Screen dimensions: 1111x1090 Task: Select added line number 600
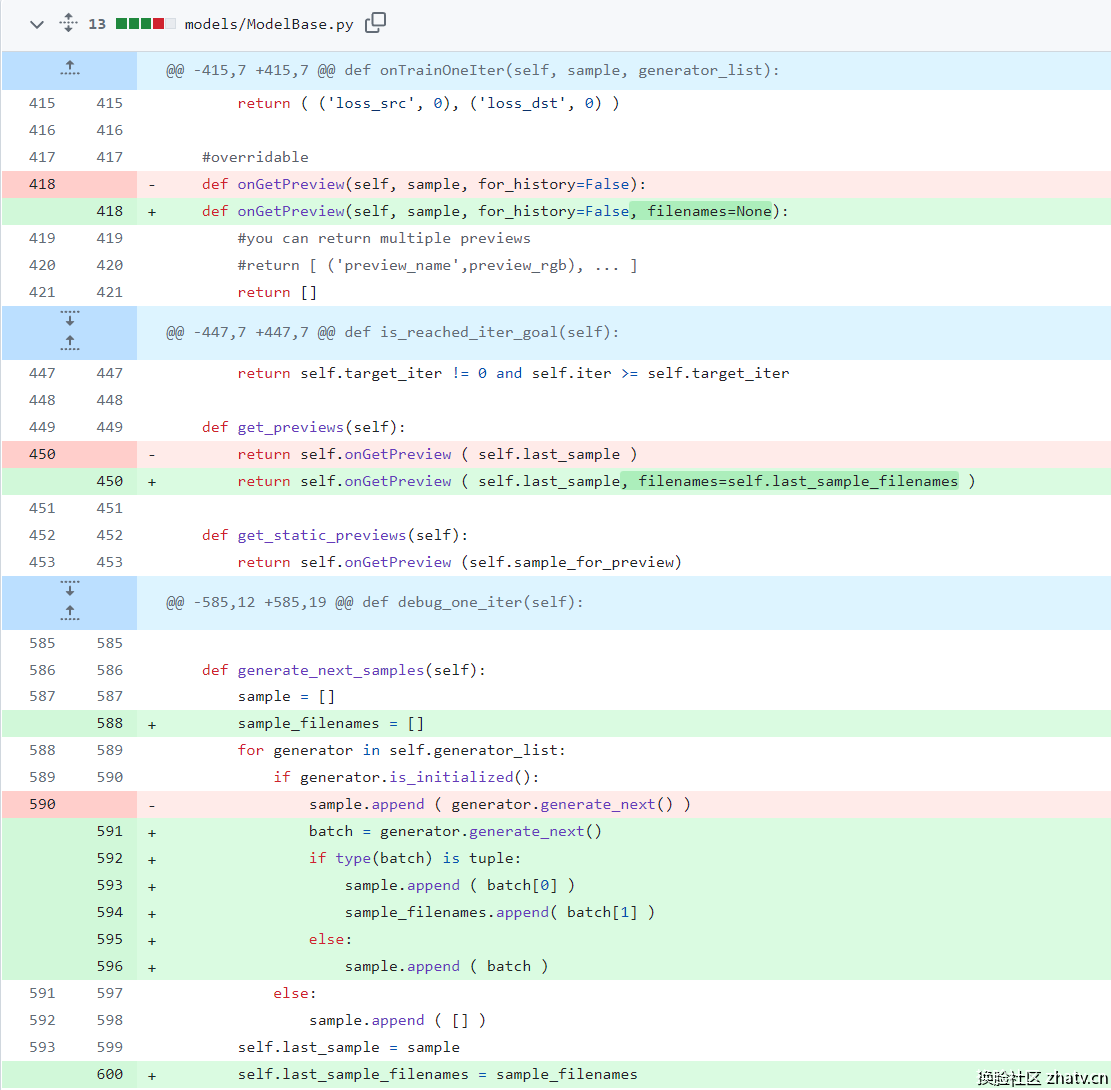(x=109, y=1074)
